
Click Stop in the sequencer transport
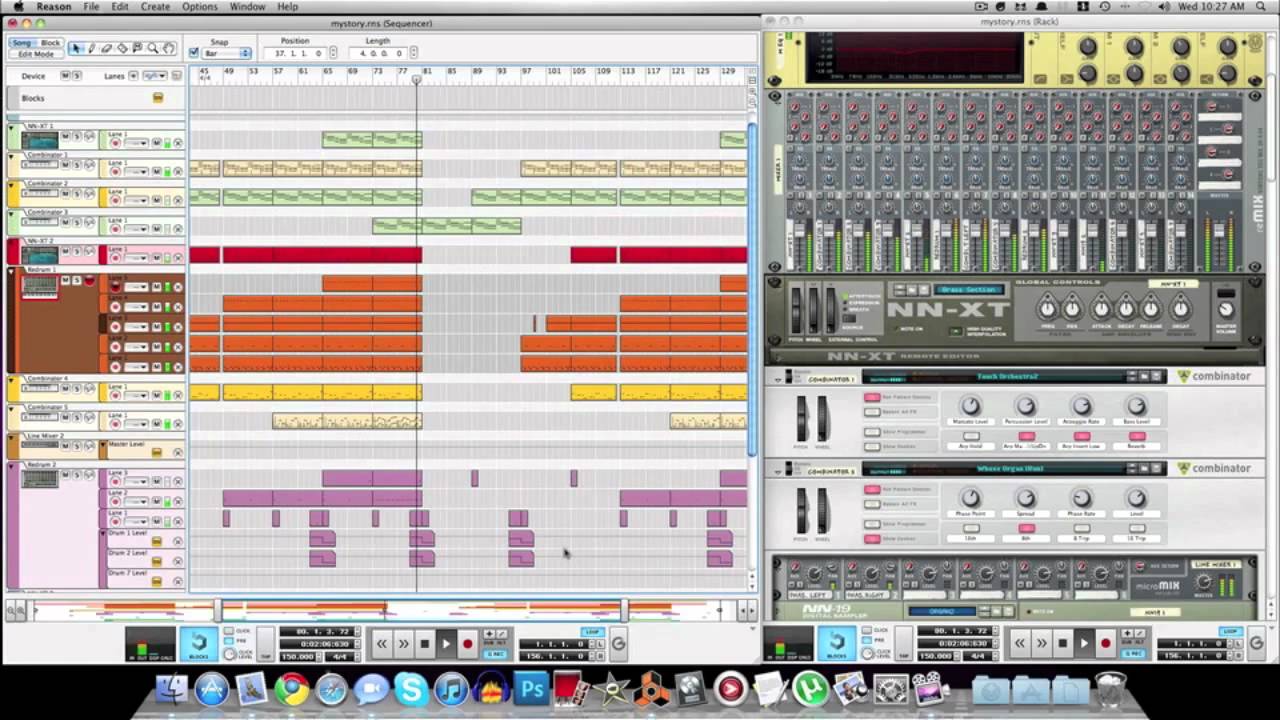pyautogui.click(x=425, y=644)
